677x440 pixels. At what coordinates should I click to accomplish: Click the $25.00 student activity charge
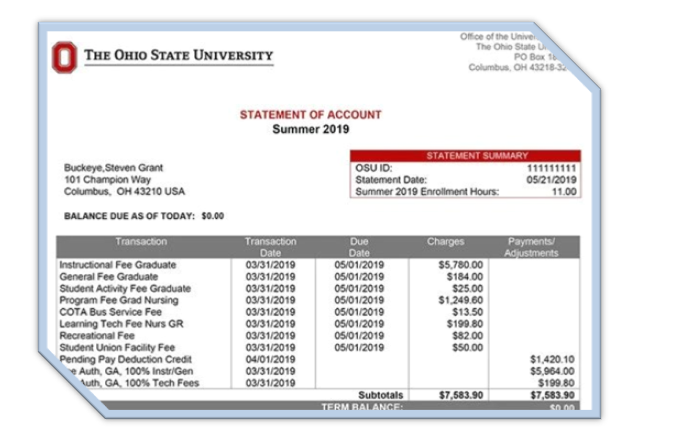[x=468, y=288]
